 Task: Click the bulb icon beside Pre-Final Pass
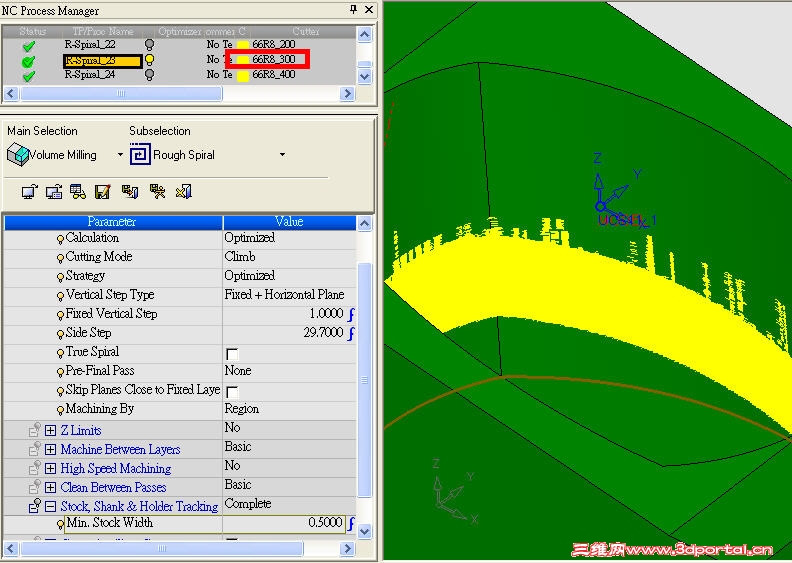(x=60, y=372)
